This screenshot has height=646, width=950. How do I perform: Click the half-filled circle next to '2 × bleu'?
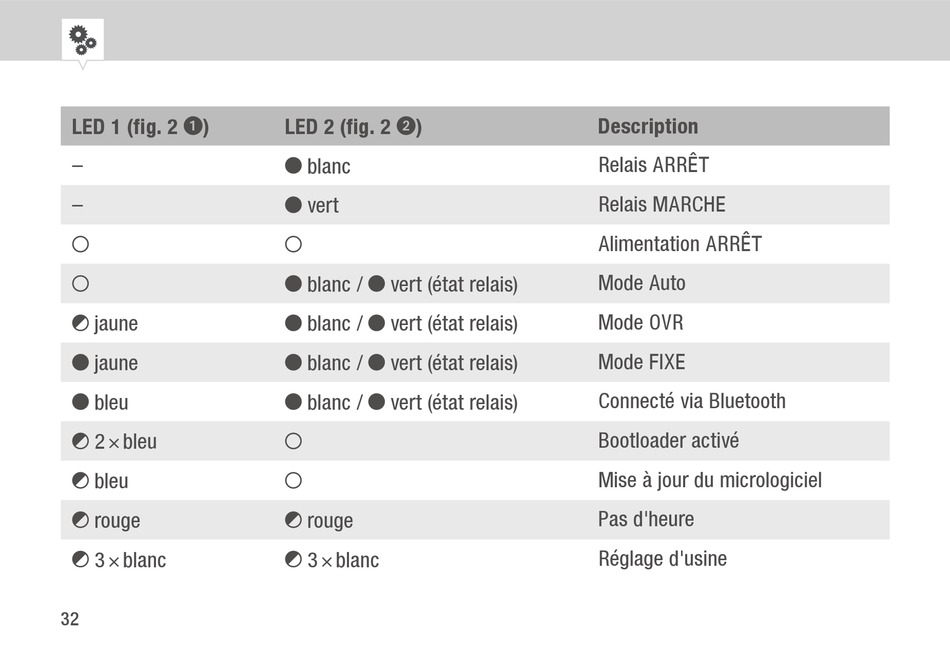coord(81,441)
